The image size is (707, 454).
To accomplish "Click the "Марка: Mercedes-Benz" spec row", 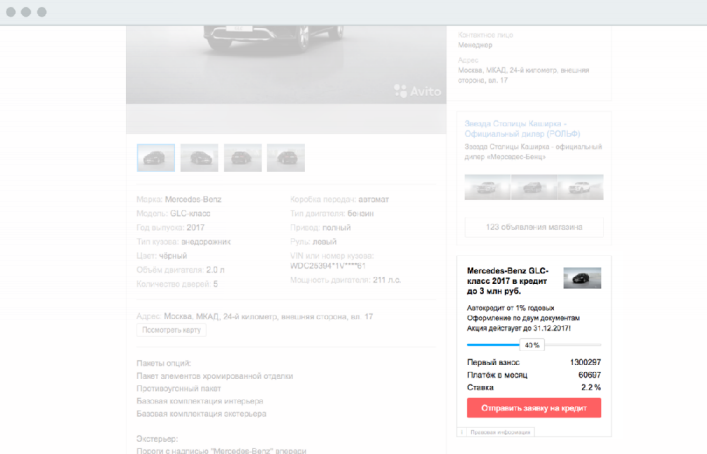I will tap(179, 199).
